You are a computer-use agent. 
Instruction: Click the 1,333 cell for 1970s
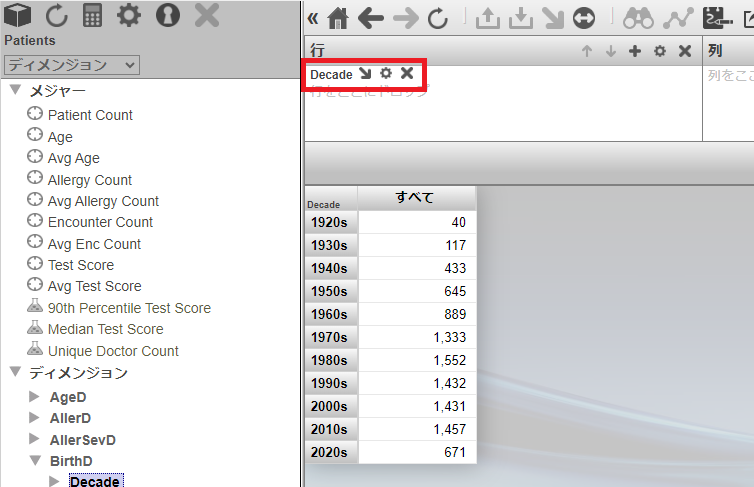(417, 338)
